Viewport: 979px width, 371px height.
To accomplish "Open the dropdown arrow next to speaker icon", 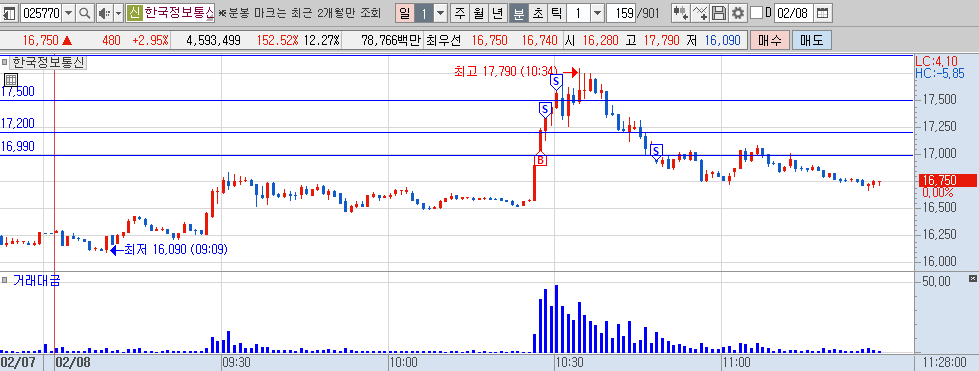I will pyautogui.click(x=118, y=12).
